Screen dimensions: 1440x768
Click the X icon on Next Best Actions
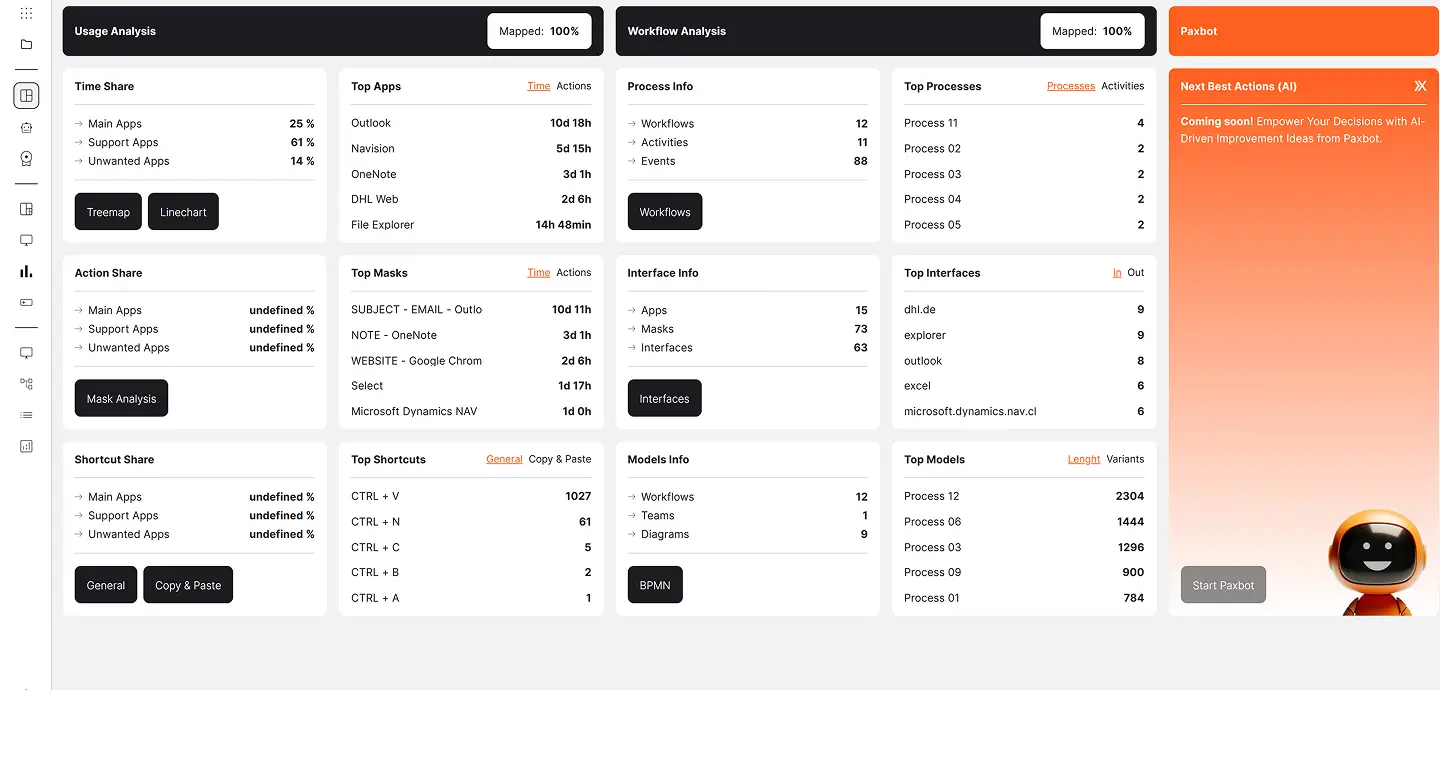[x=1420, y=86]
